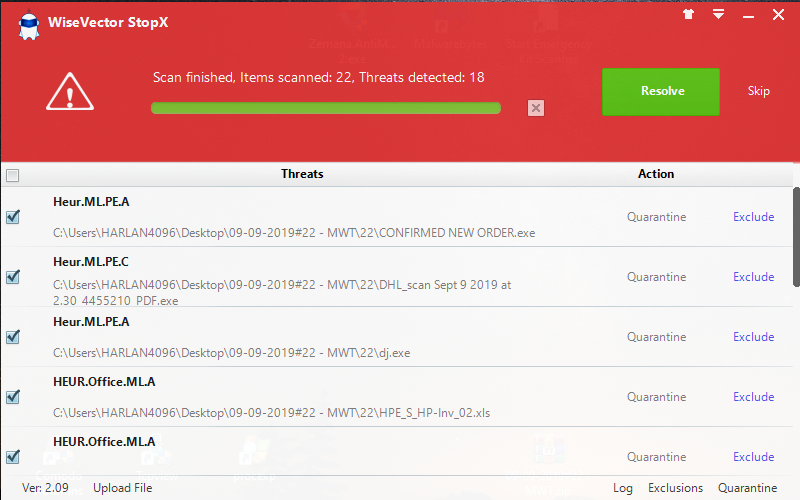
Task: Click Exclude for HPE_S_HP-Inv_02.xls
Action: [754, 397]
